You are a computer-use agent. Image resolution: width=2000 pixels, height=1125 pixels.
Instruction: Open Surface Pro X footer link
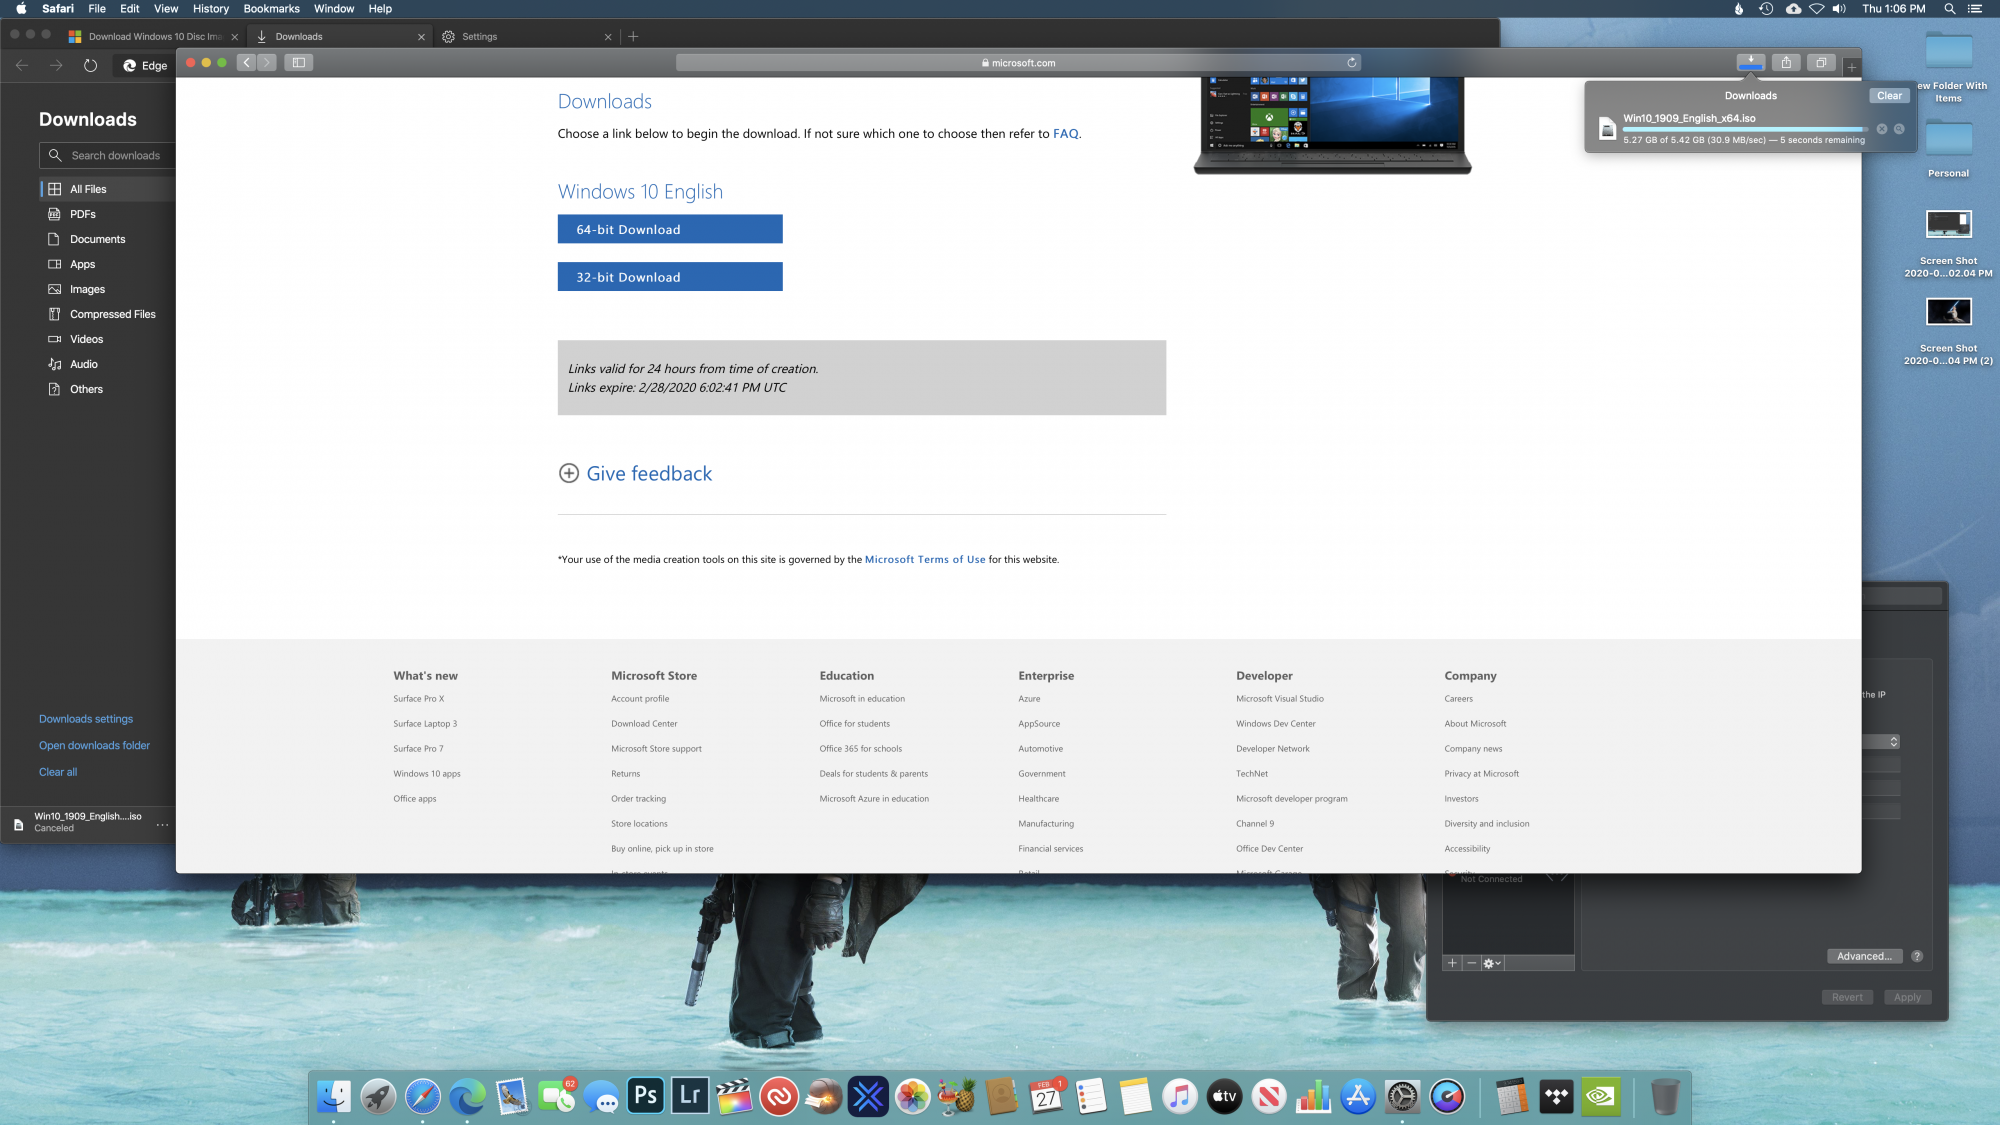419,699
